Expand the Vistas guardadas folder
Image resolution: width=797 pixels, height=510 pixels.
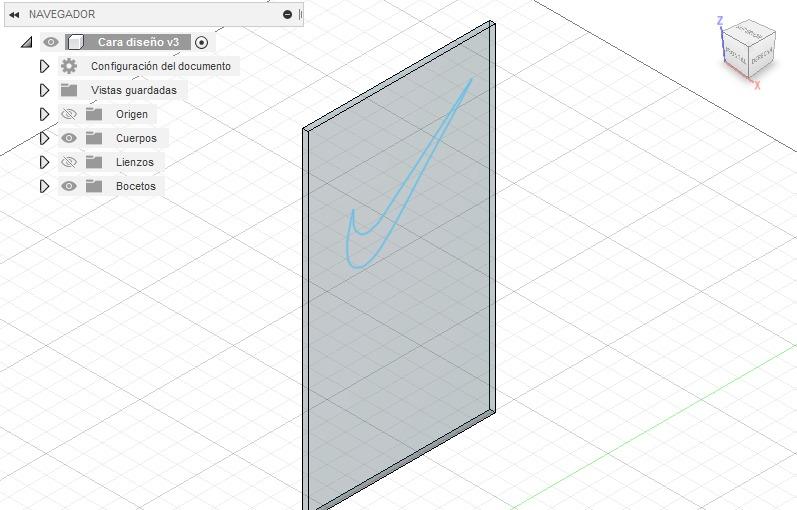pos(44,90)
